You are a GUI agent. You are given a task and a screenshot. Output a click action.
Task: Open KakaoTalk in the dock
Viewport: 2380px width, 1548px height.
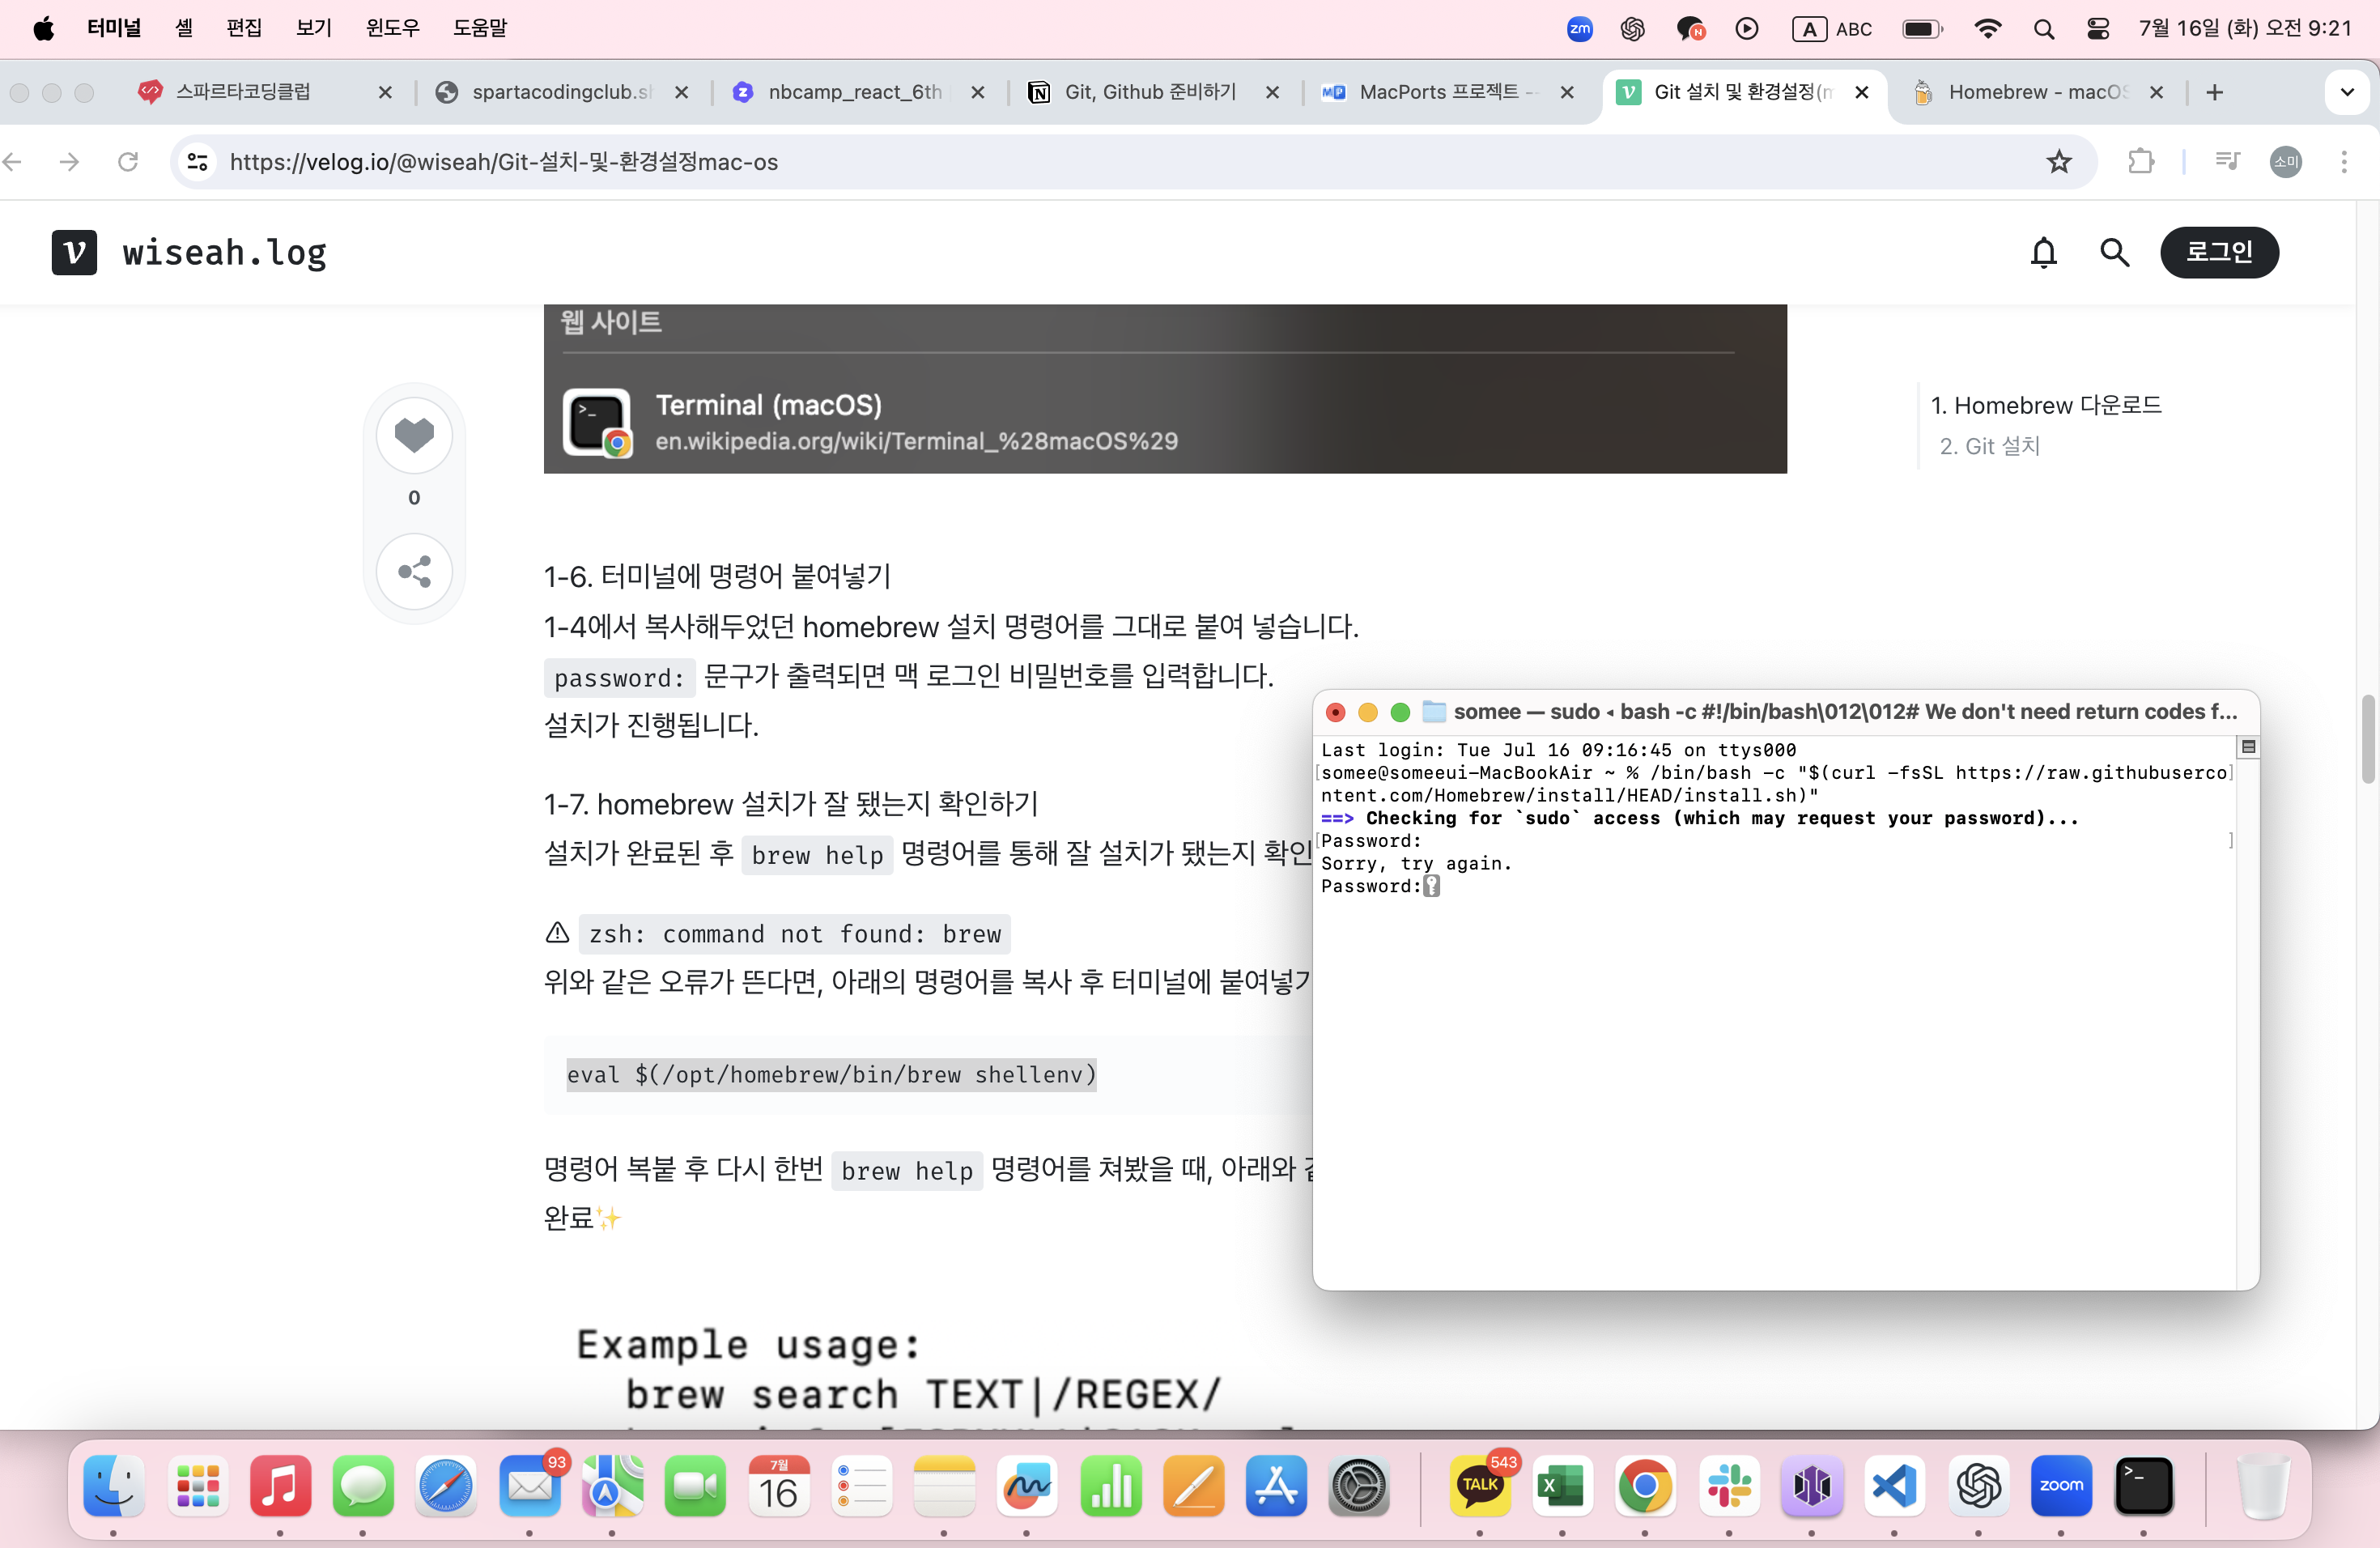[1480, 1485]
